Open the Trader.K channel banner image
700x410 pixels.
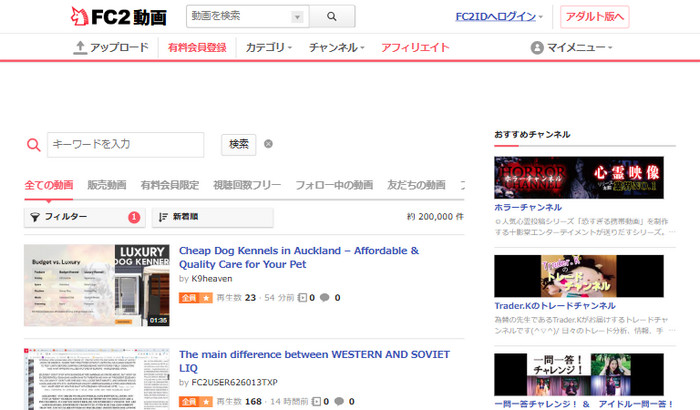tap(579, 276)
